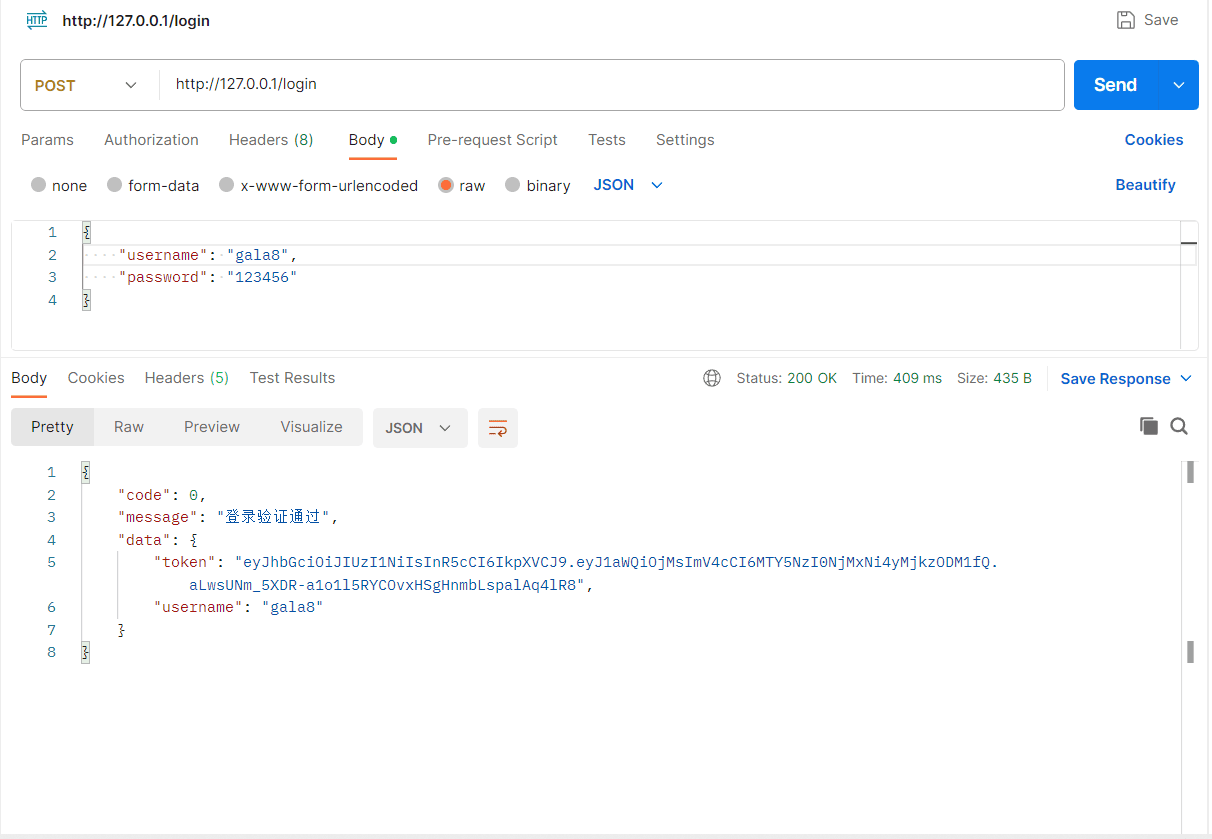Click the network globe icon near Status
This screenshot has width=1212, height=839.
712,378
